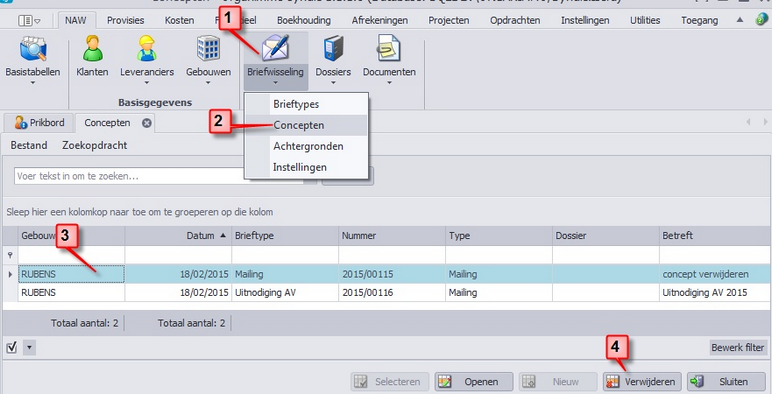Sort by the Betreft column header
Image resolution: width=772 pixels, height=394 pixels.
[715, 236]
